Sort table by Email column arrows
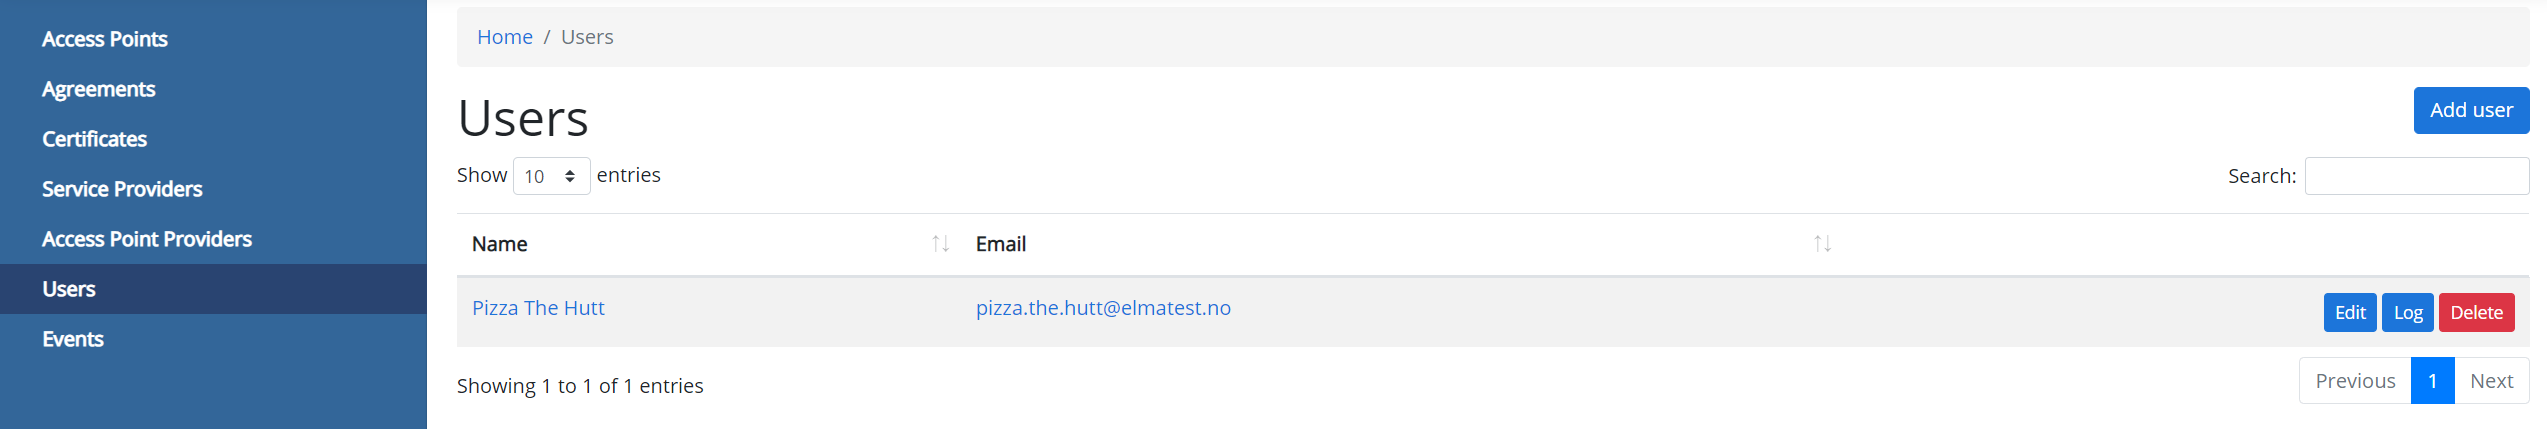Screen dimensions: 2547x429 click(x=1822, y=244)
